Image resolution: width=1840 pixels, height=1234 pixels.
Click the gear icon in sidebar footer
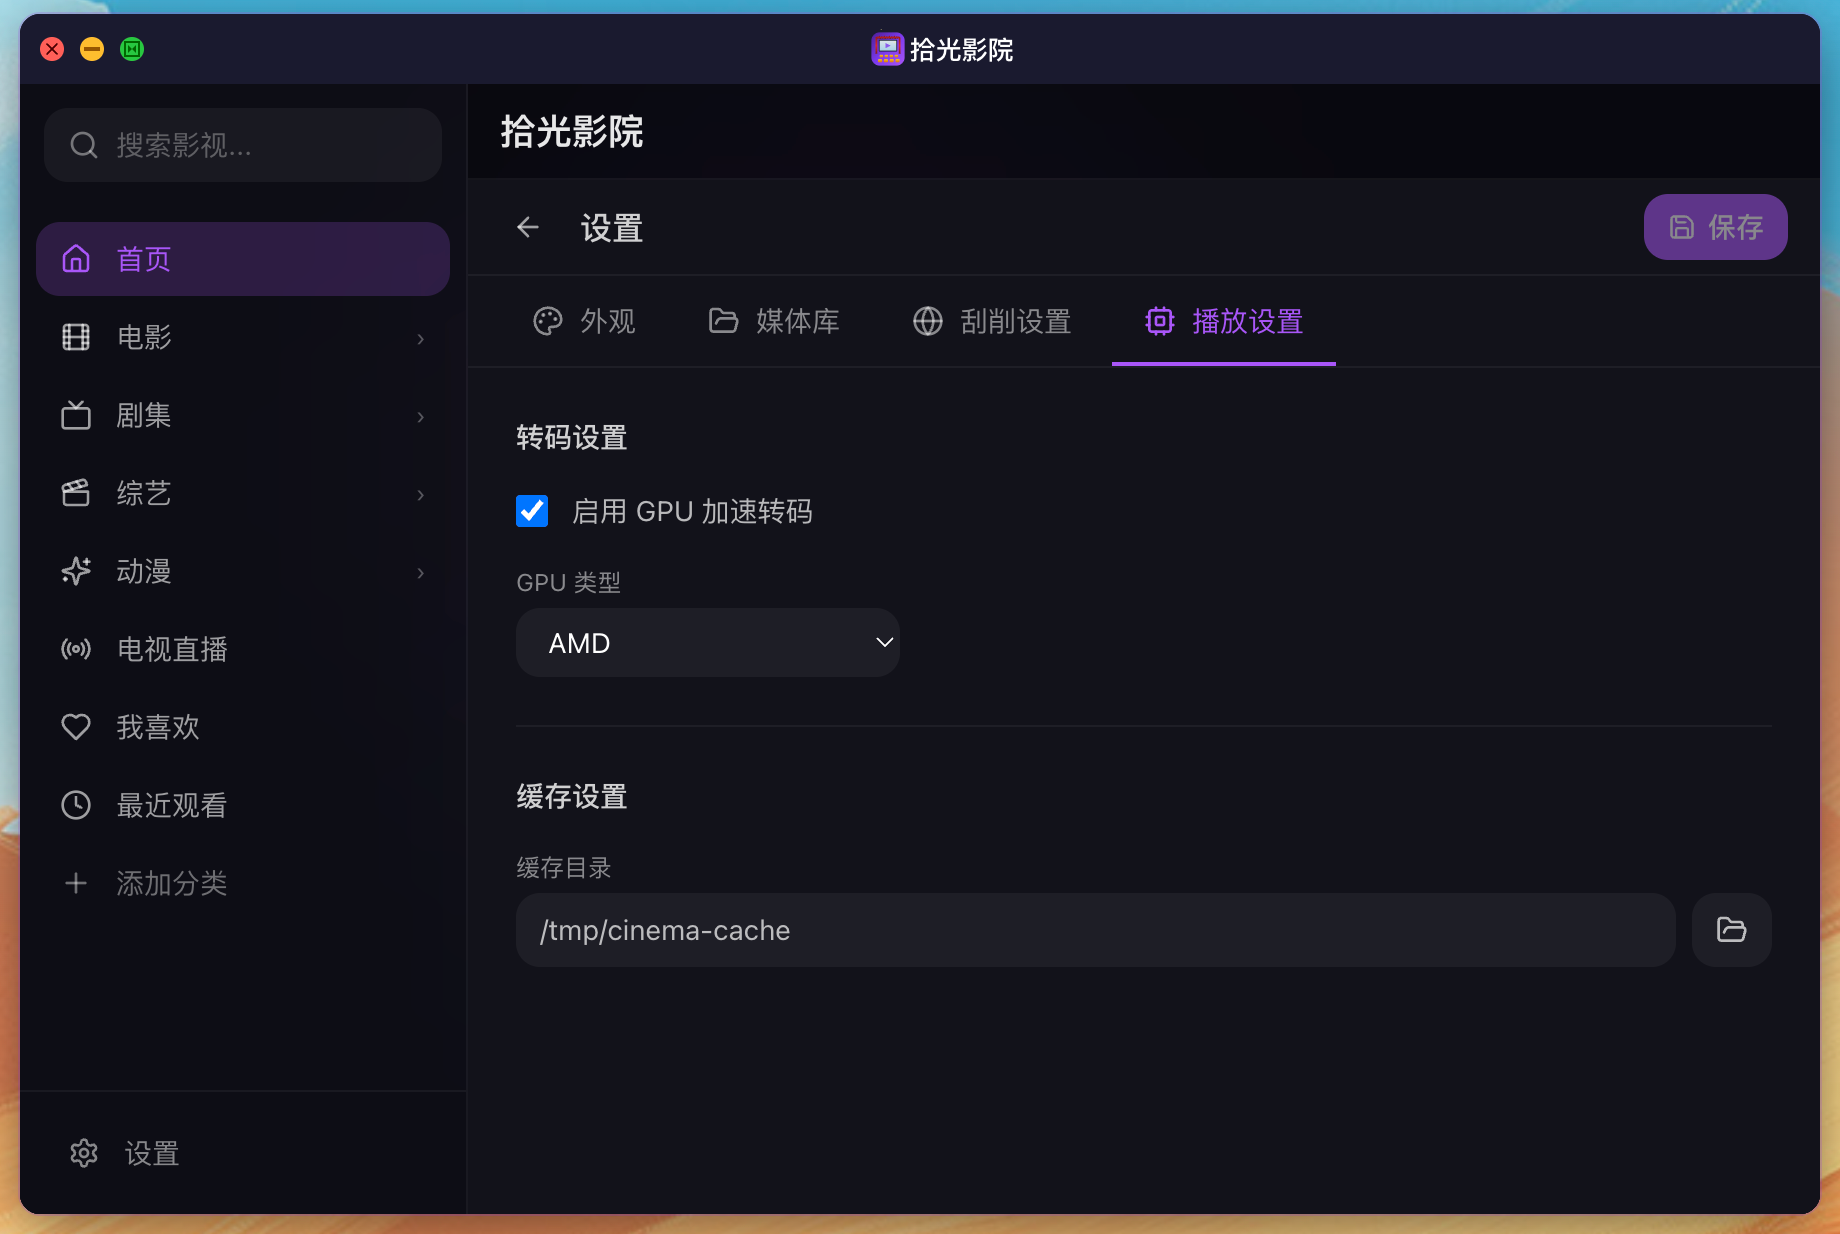[x=84, y=1153]
